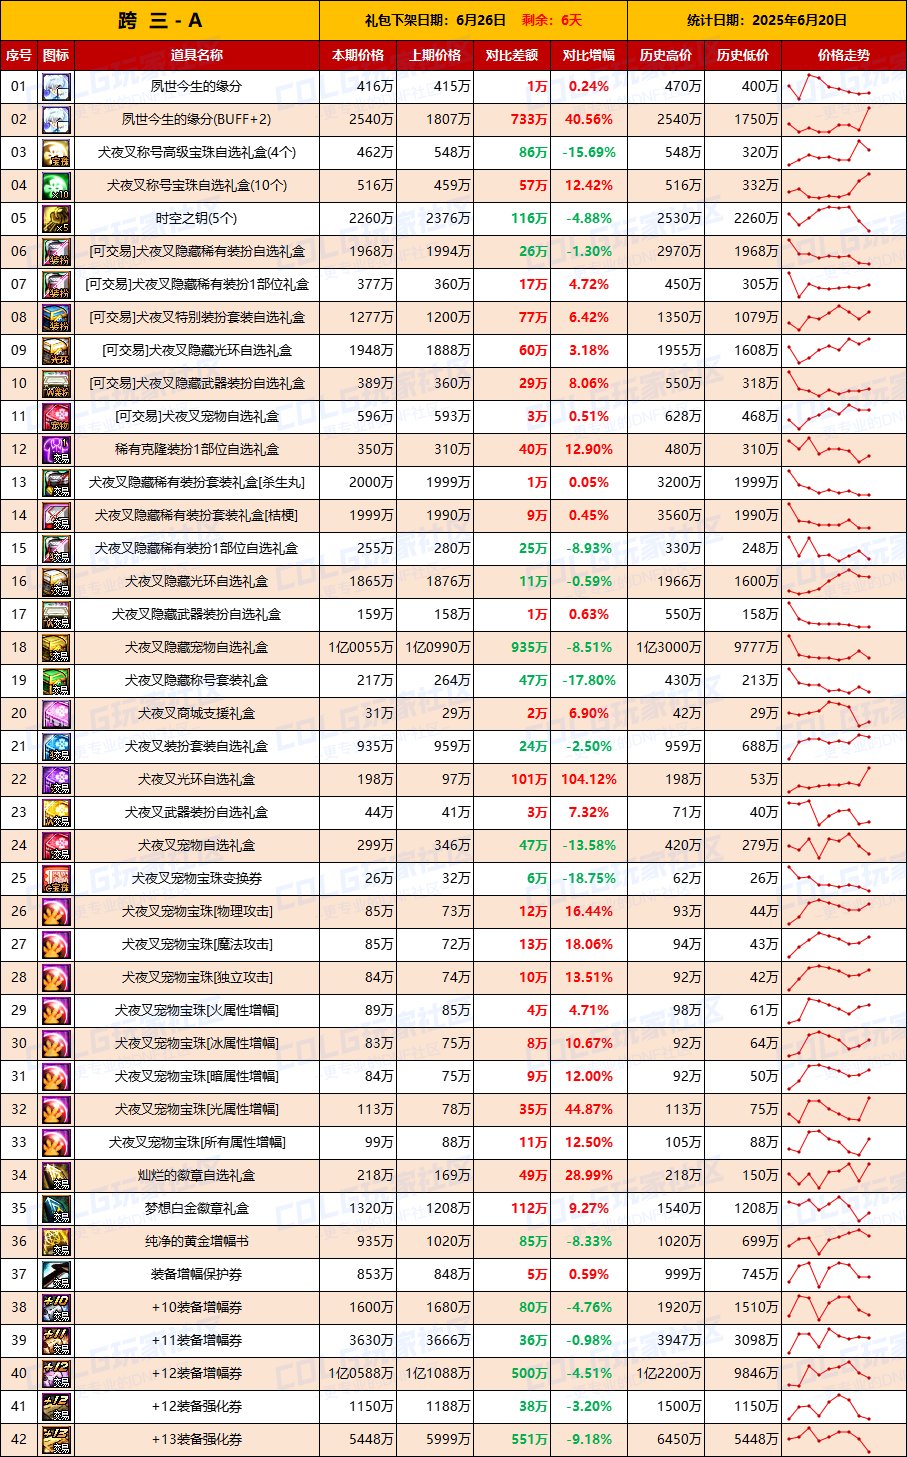Click the icon for 纯净的黄金增幅书
The image size is (907, 1457).
click(56, 1242)
